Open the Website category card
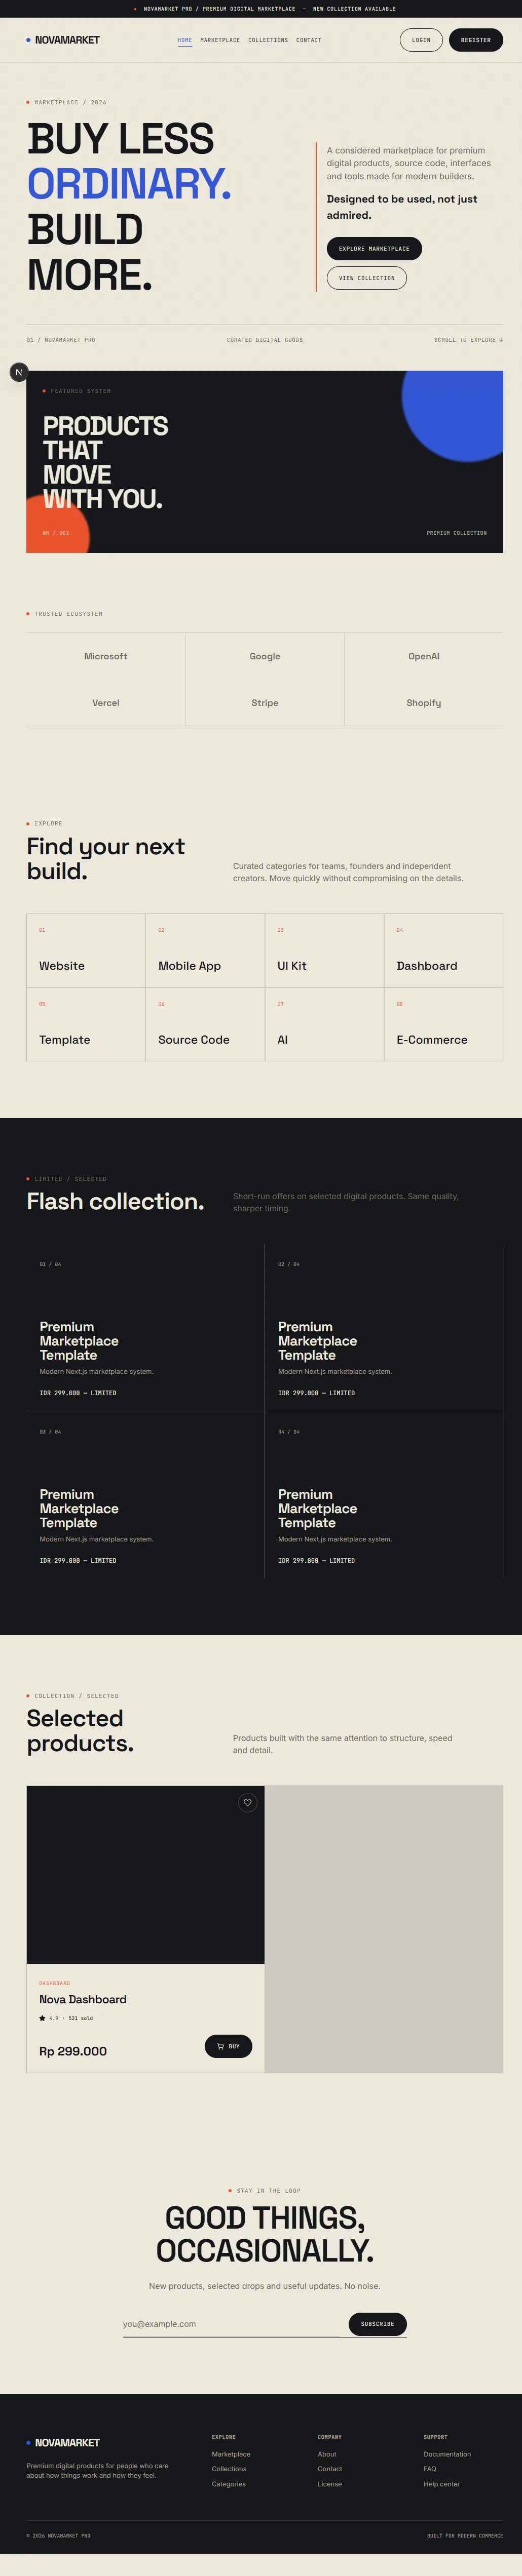 (x=86, y=951)
